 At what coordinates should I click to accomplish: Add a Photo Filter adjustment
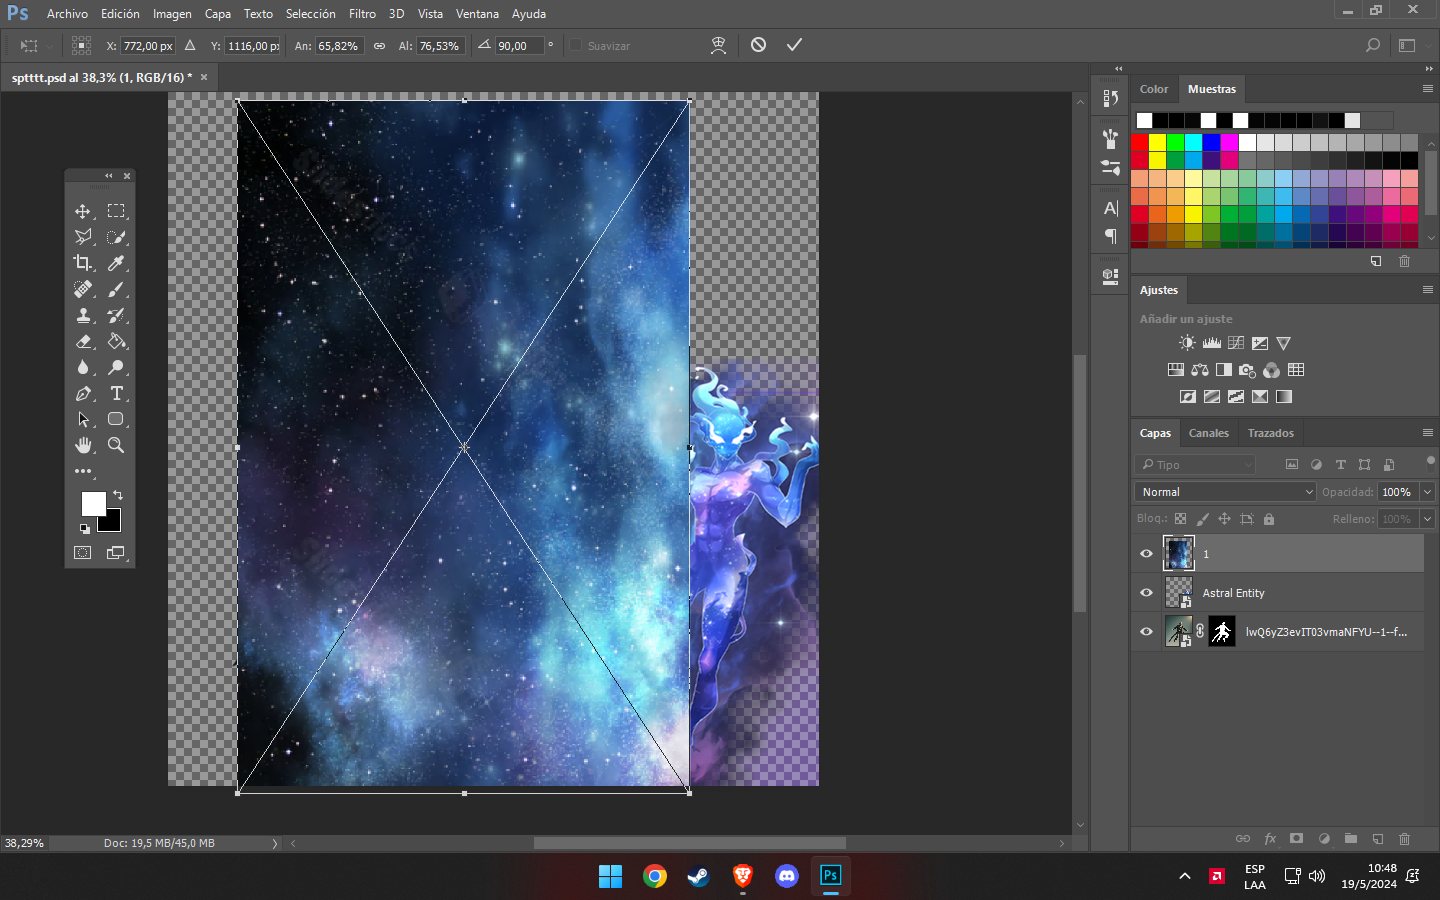[1247, 370]
